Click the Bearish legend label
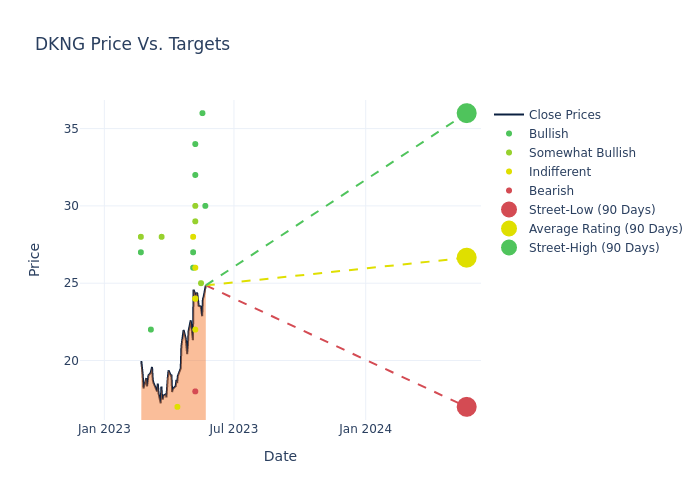 (551, 191)
